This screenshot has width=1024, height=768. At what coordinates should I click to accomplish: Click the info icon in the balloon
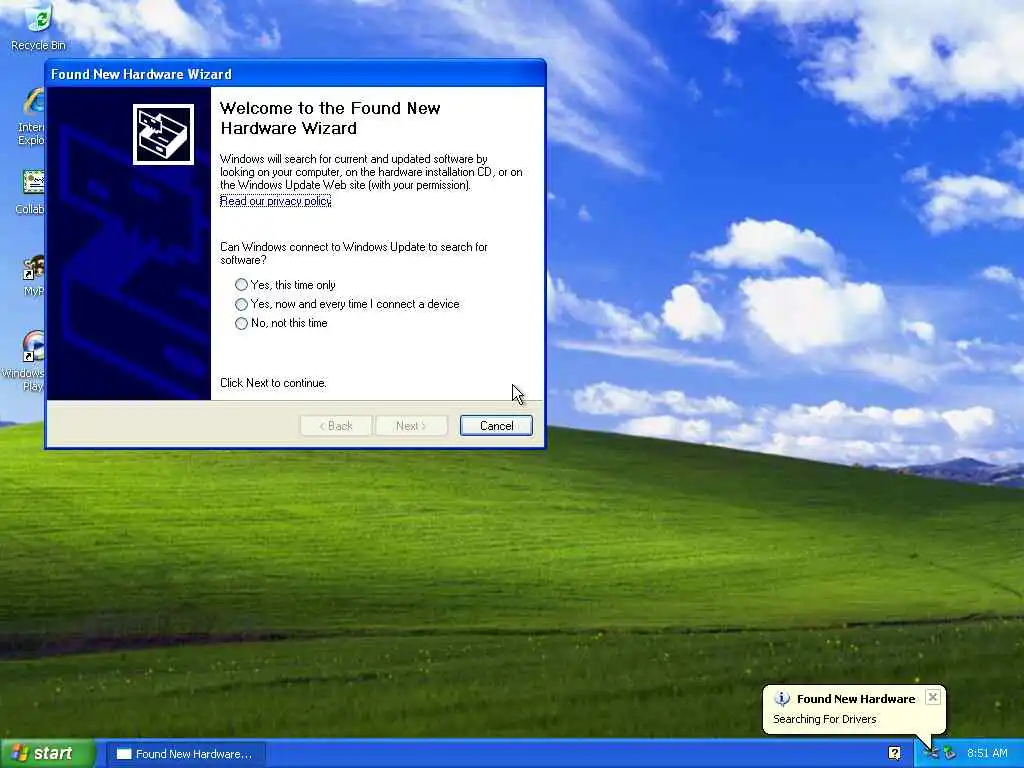tap(782, 699)
